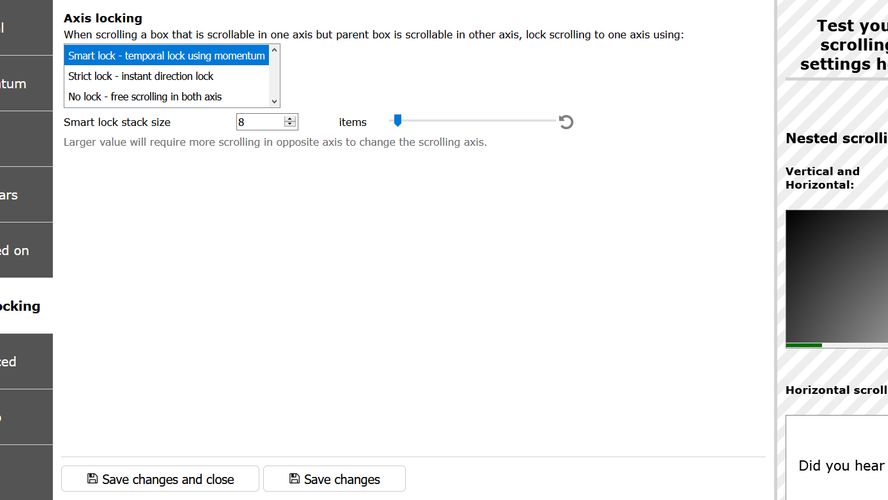The image size is (888, 500).
Task: Click the green horizontal scrollbar under gradient box
Action: [803, 345]
